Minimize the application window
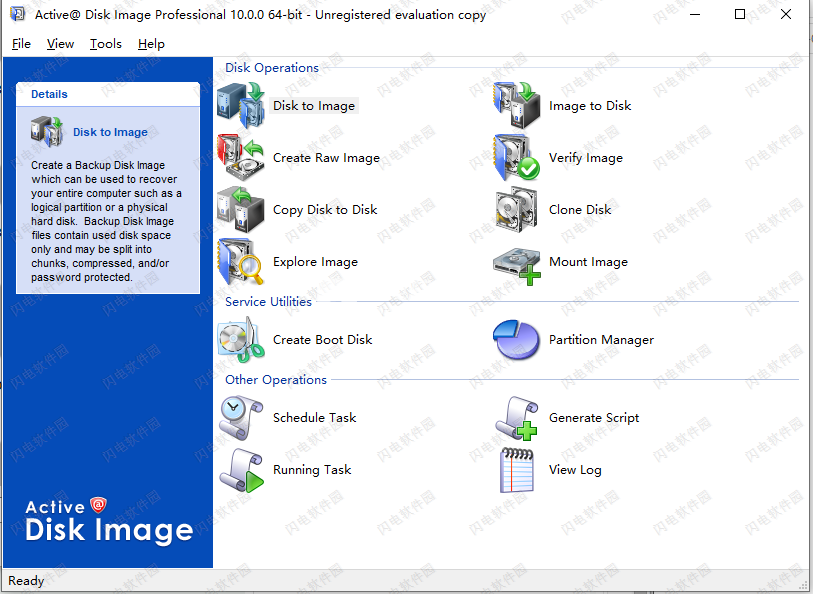The width and height of the screenshot is (813, 594). (695, 15)
